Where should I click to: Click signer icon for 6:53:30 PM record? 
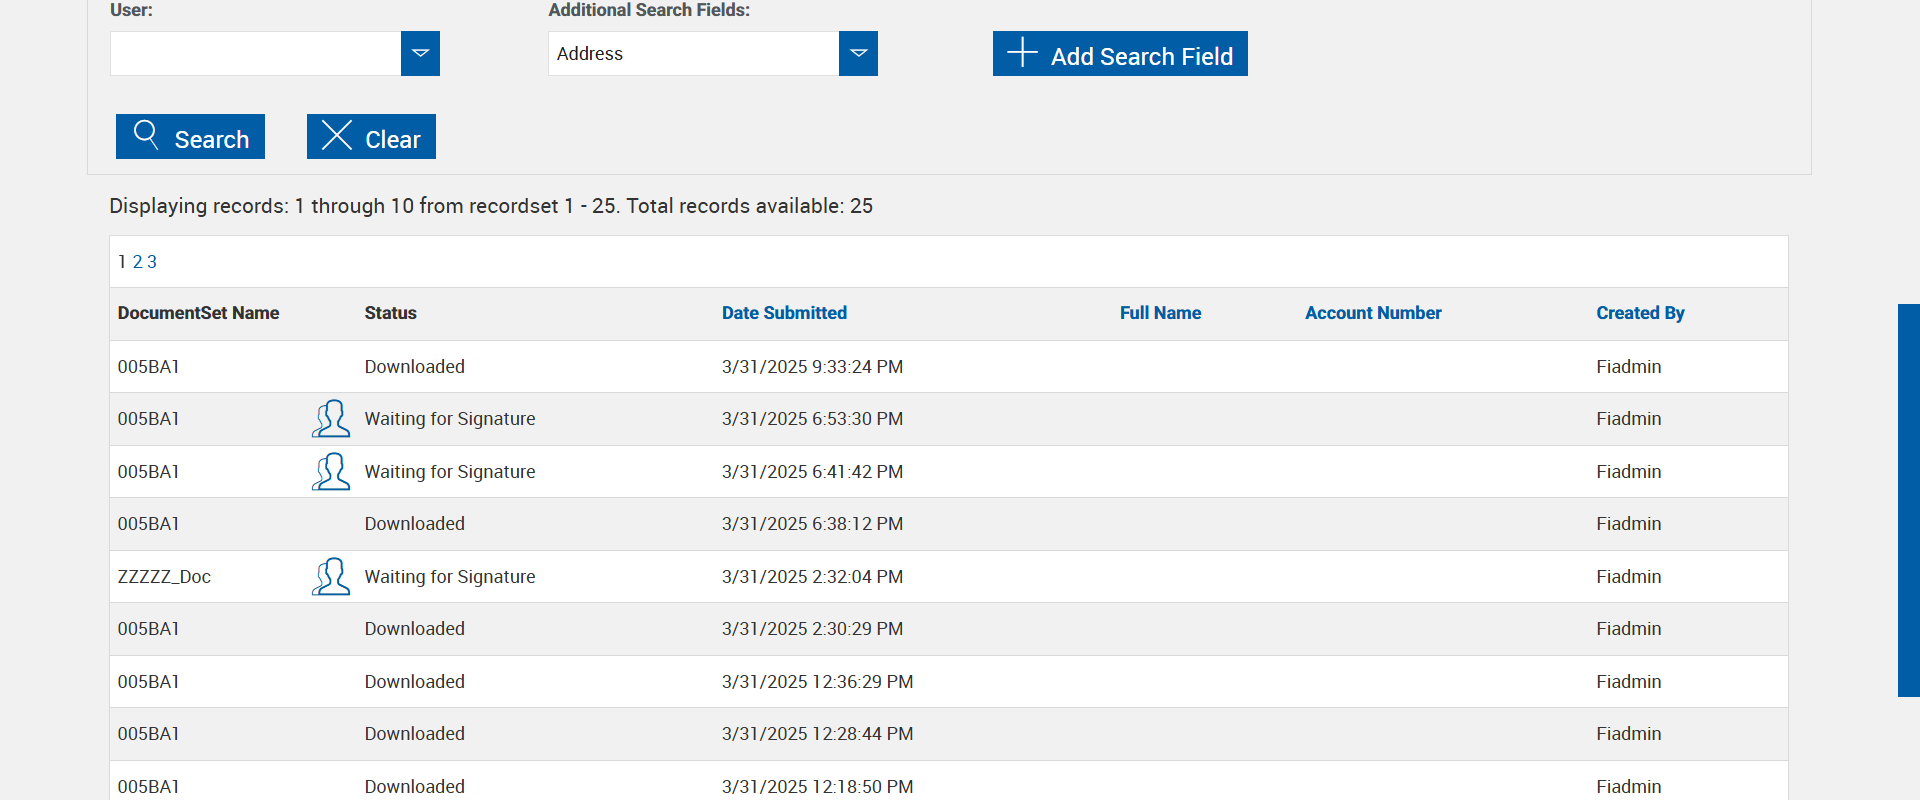point(331,419)
